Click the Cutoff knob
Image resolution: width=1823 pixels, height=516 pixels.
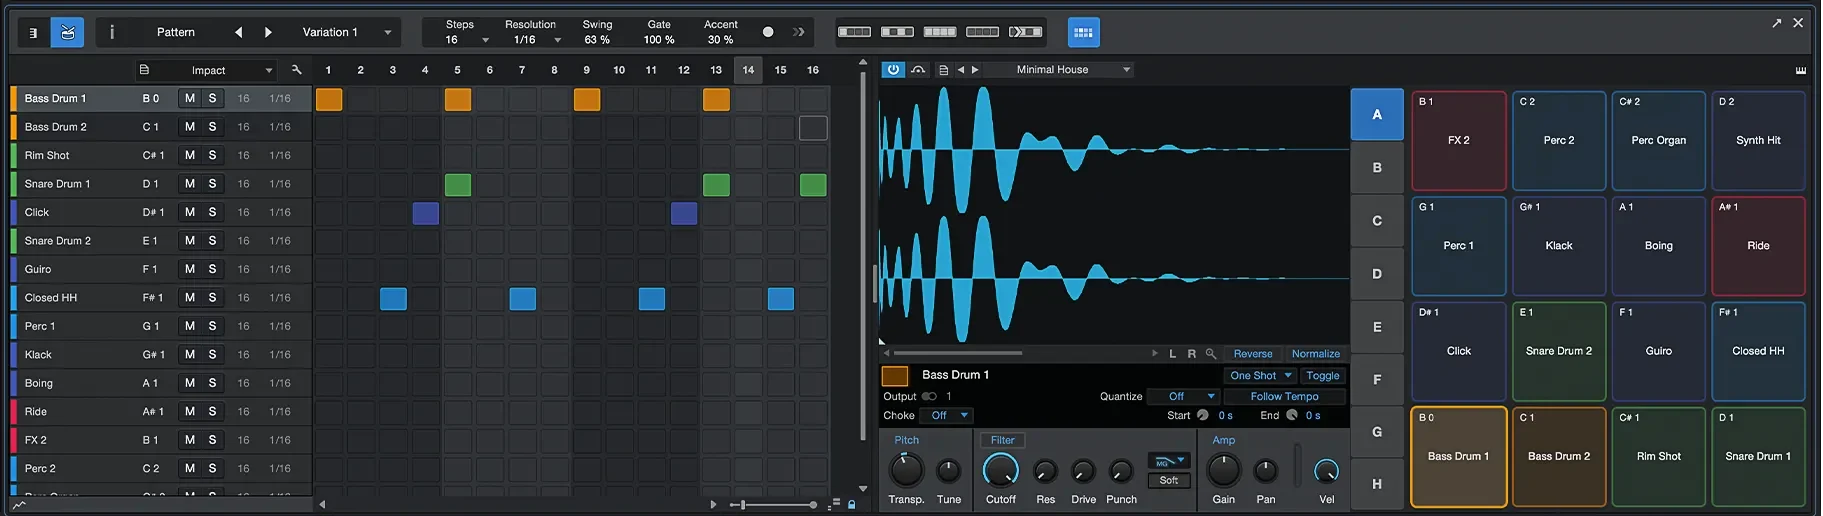pyautogui.click(x=1000, y=470)
